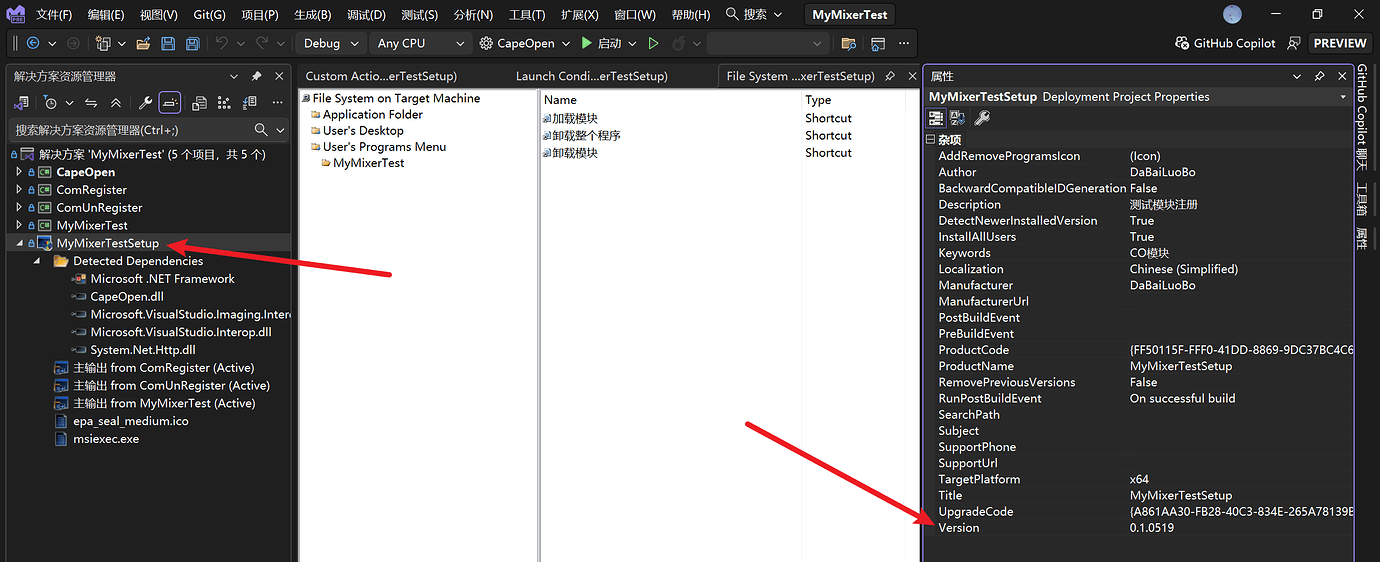Viewport: 1380px width, 562px height.
Task: Toggle the Categorized view in Properties panel
Action: click(936, 118)
